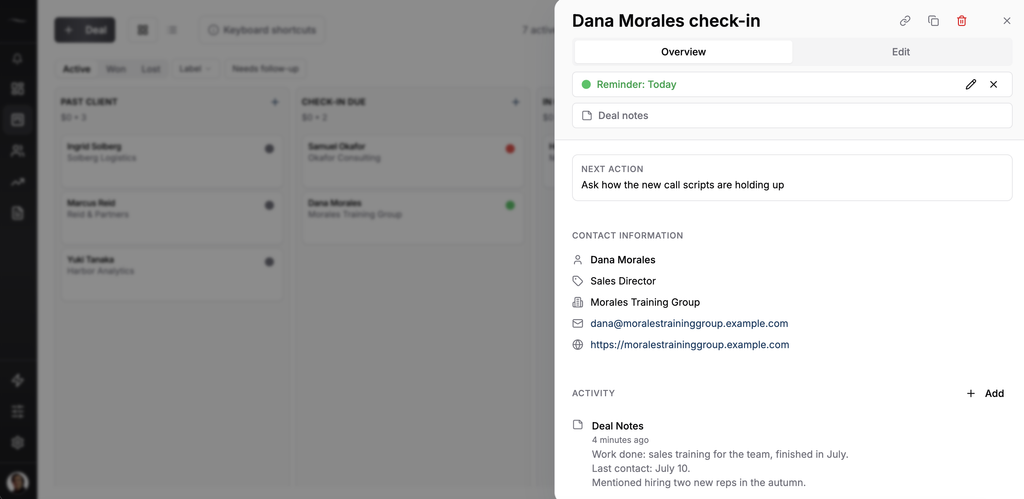The width and height of the screenshot is (1024, 499).
Task: Click the CHECK-IN DUE column header
Action: pyautogui.click(x=333, y=102)
